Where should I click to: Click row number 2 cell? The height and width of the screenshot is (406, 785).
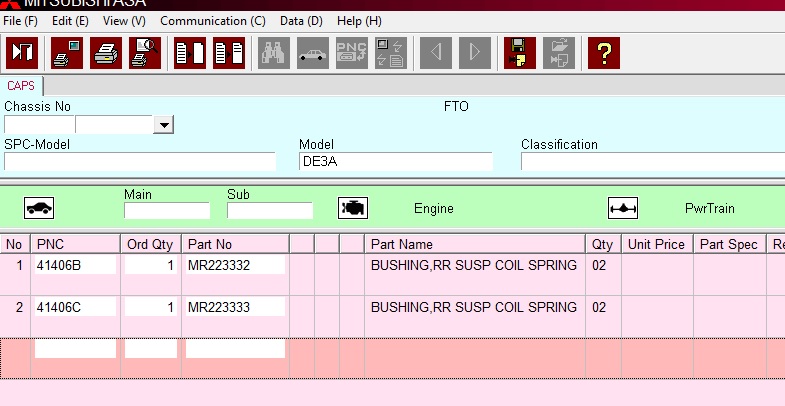coord(16,316)
